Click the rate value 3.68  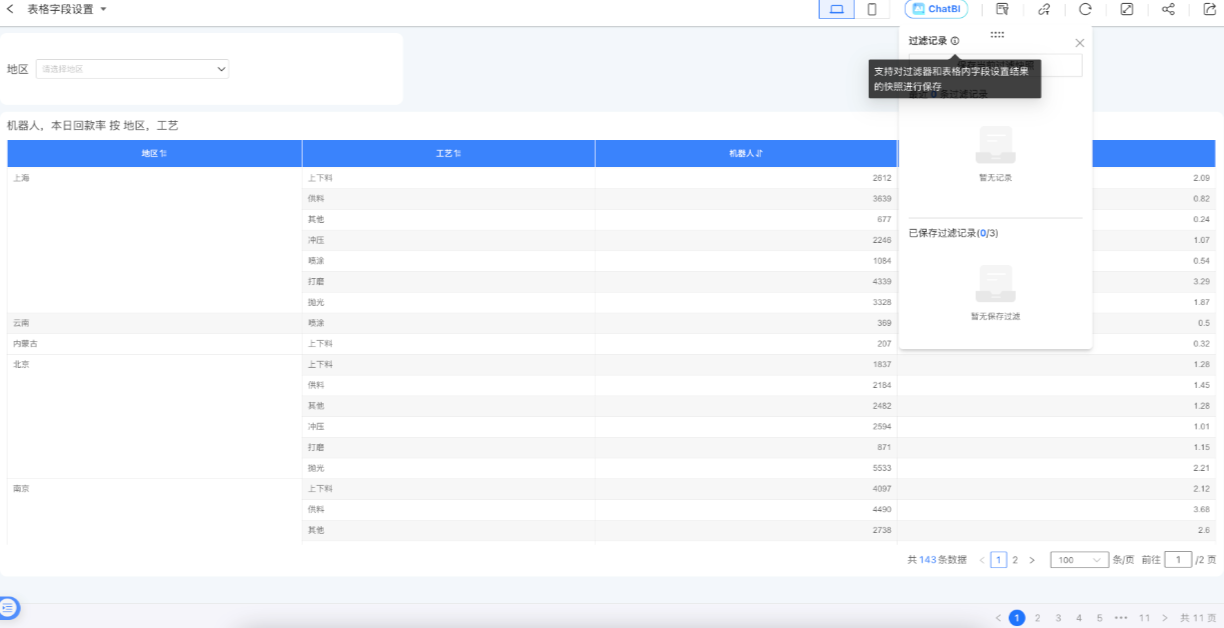(x=1201, y=509)
